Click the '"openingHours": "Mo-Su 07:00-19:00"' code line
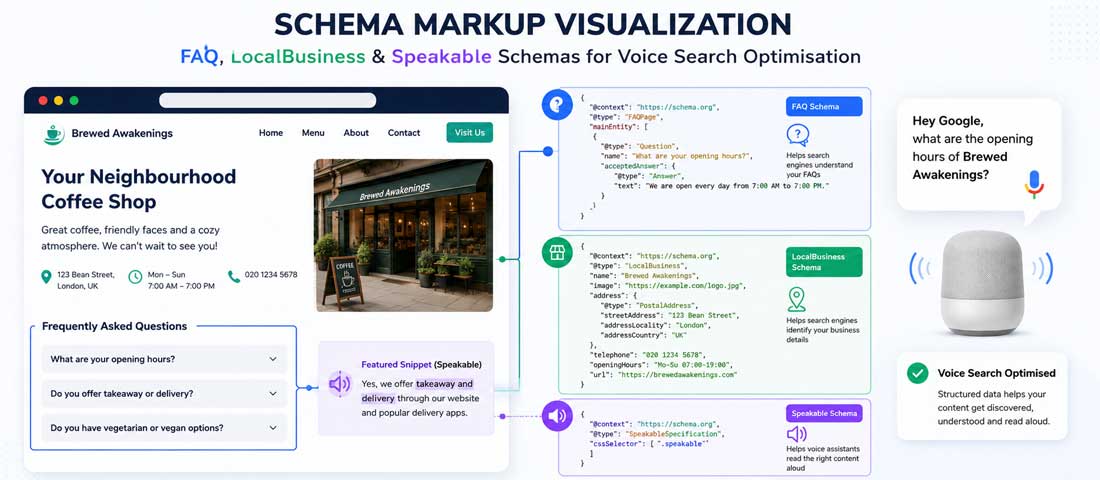The width and height of the screenshot is (1100, 480). (661, 364)
